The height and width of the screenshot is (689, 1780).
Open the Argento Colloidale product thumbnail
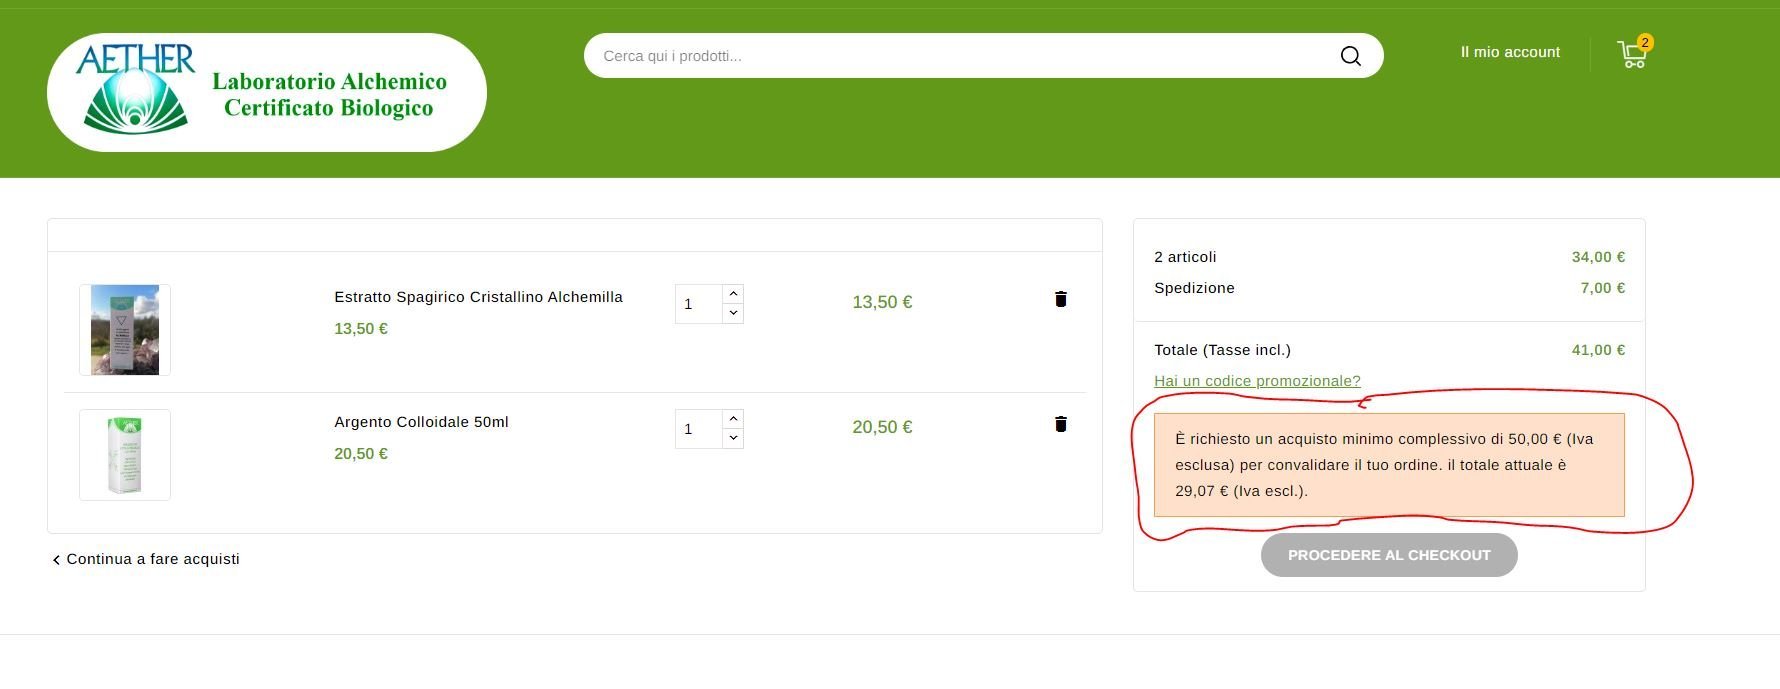click(125, 455)
